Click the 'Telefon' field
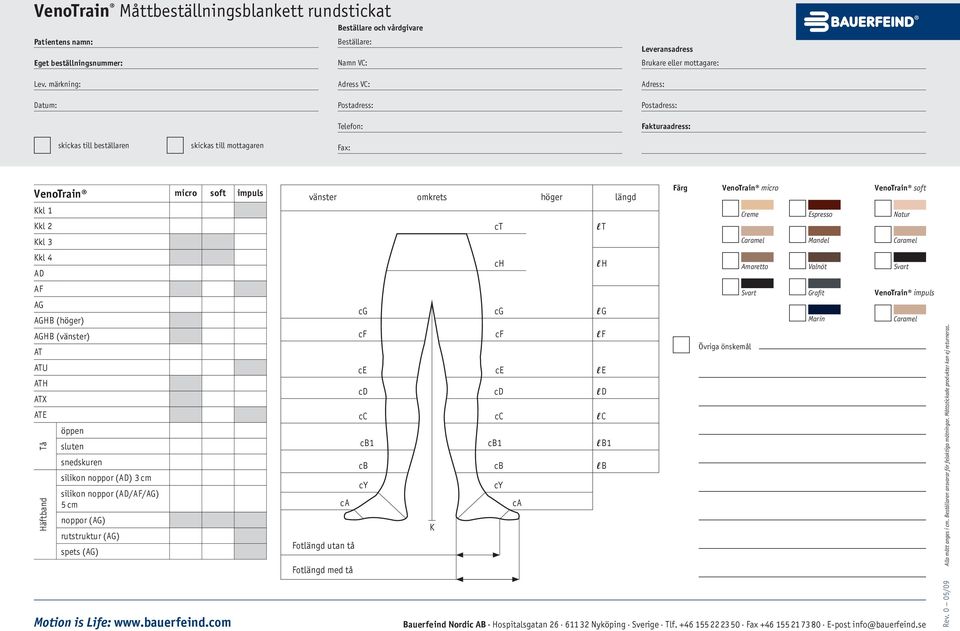 click(479, 126)
